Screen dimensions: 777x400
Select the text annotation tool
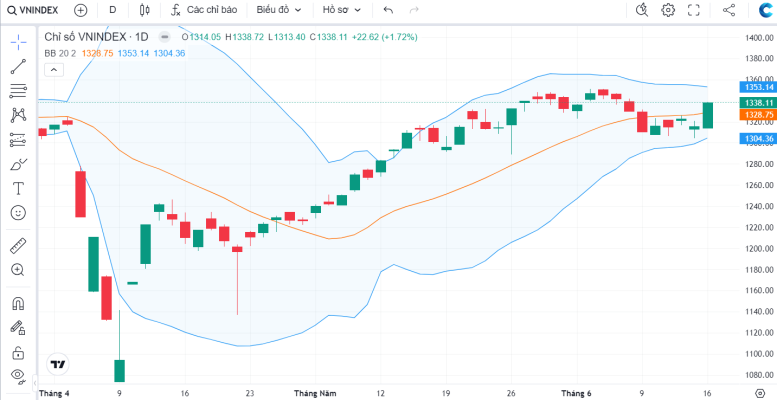(18, 188)
